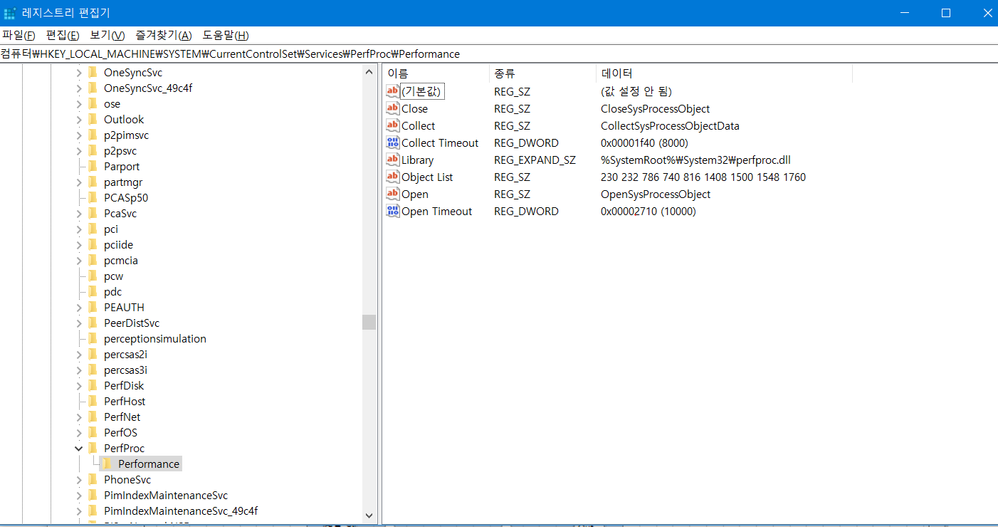The width and height of the screenshot is (998, 527).
Task: Click the DWORD icon of Open Timeout
Action: [393, 211]
